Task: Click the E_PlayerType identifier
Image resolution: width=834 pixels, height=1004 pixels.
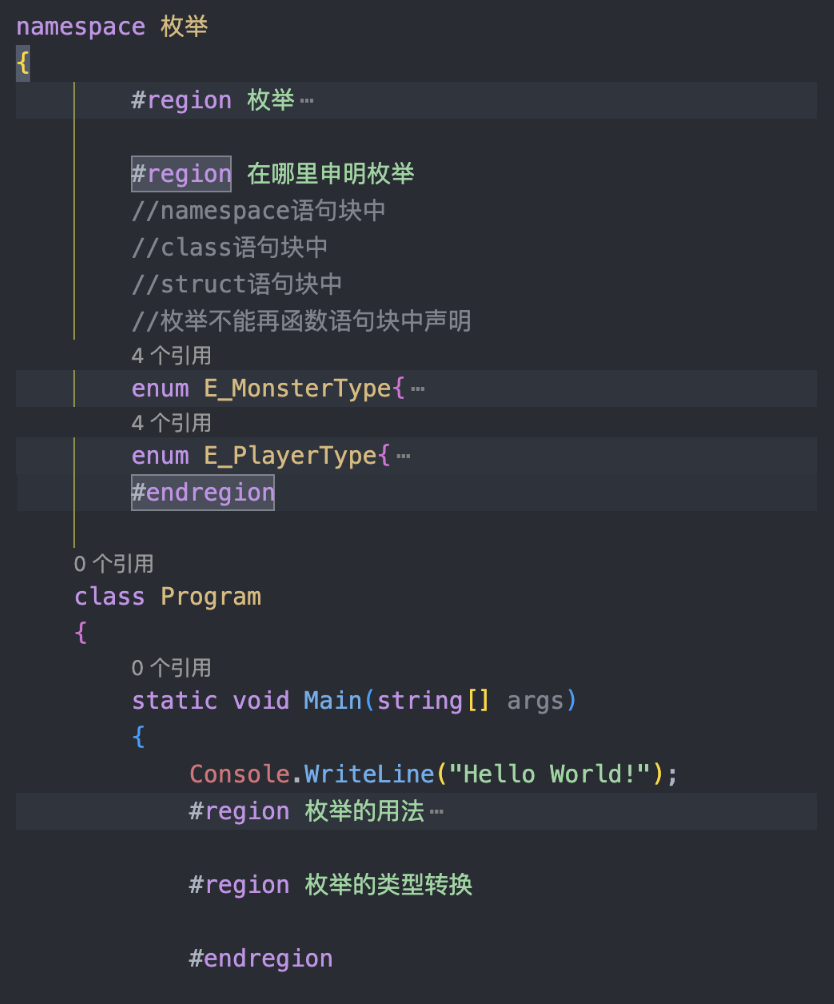Action: click(290, 456)
